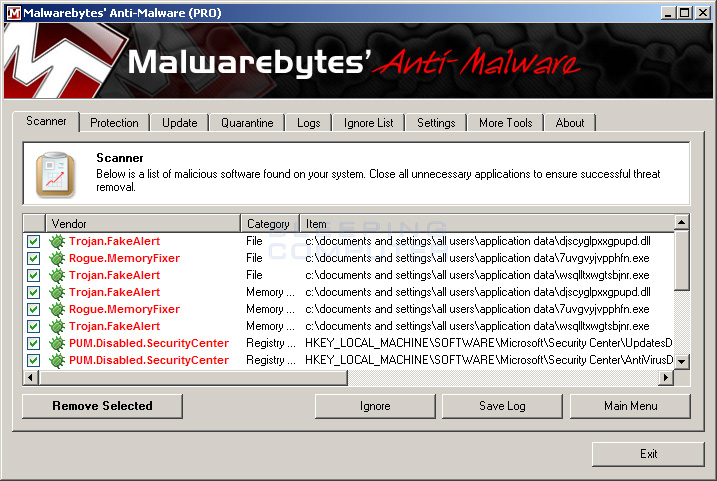Click the bug icon beside wsqlltxwgtsbjnr.exe Memory row

57,326
